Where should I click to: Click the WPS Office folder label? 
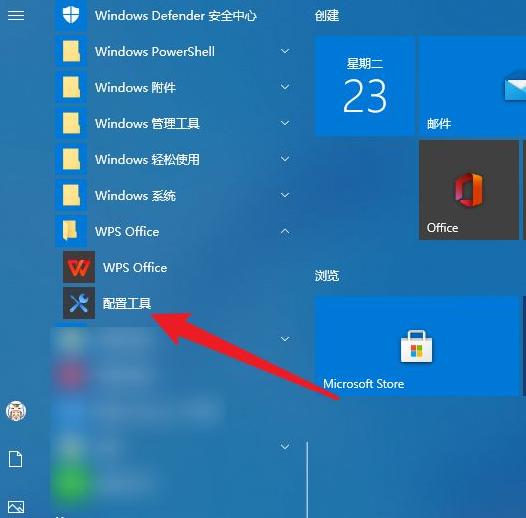coord(127,231)
